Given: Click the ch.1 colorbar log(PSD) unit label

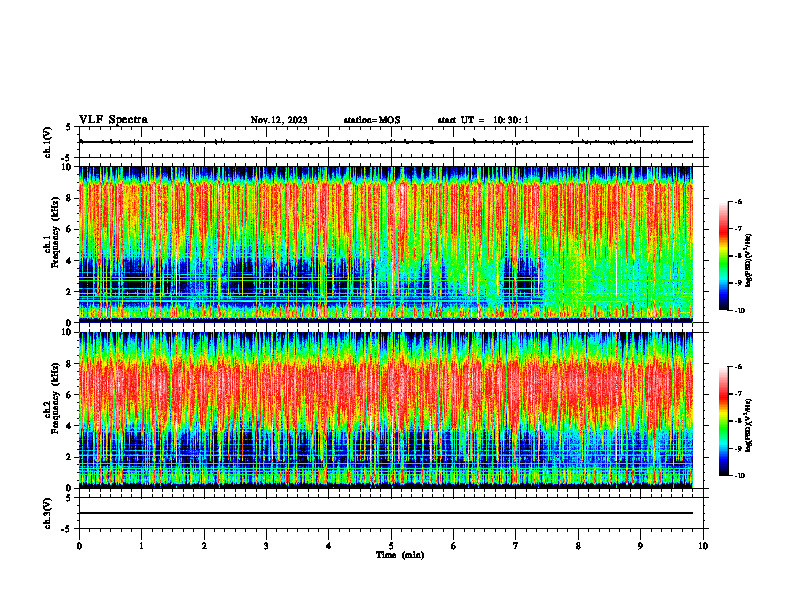Looking at the screenshot, I should pyautogui.click(x=749, y=261).
